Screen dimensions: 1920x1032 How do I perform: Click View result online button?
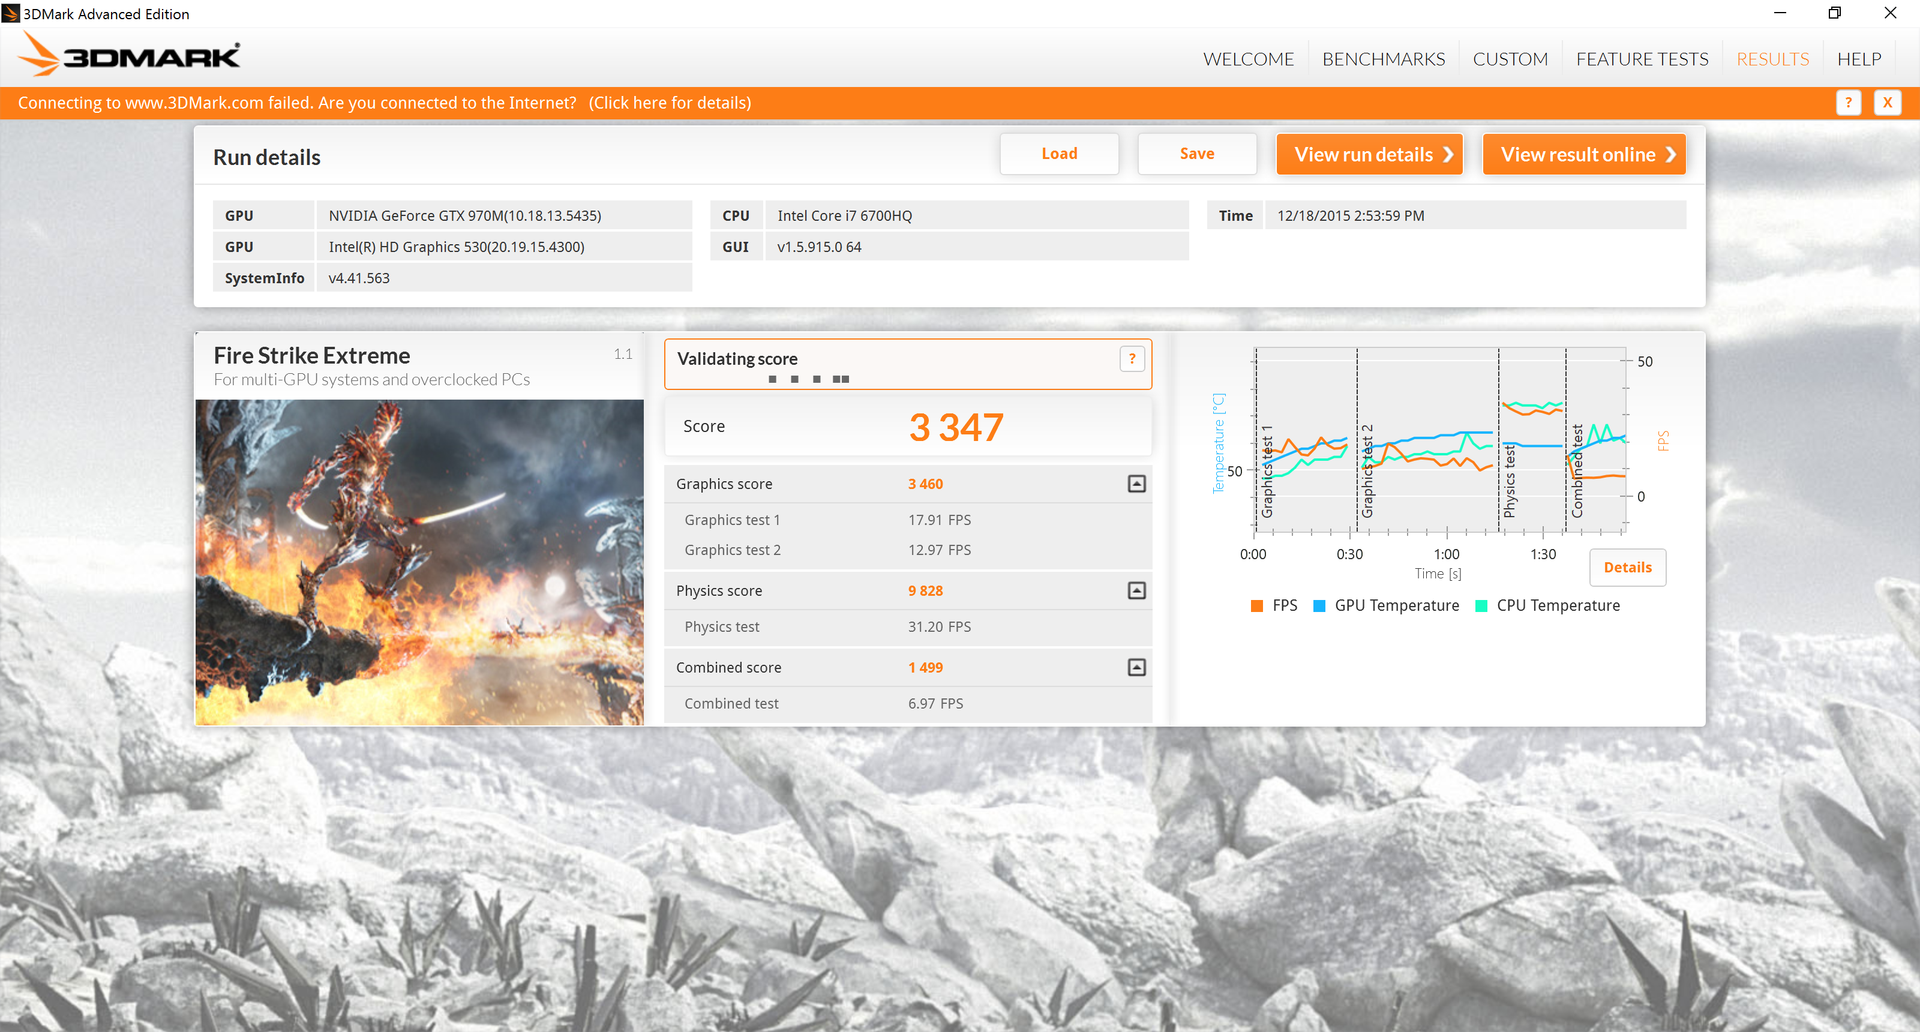point(1584,154)
